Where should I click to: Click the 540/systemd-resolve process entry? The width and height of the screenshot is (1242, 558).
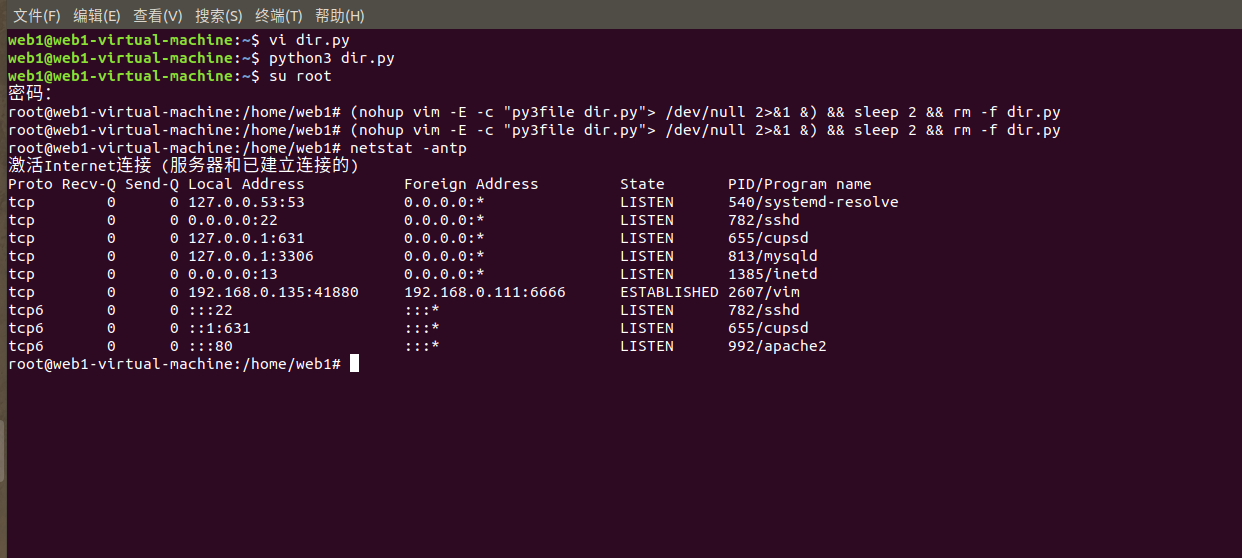pyautogui.click(x=813, y=202)
